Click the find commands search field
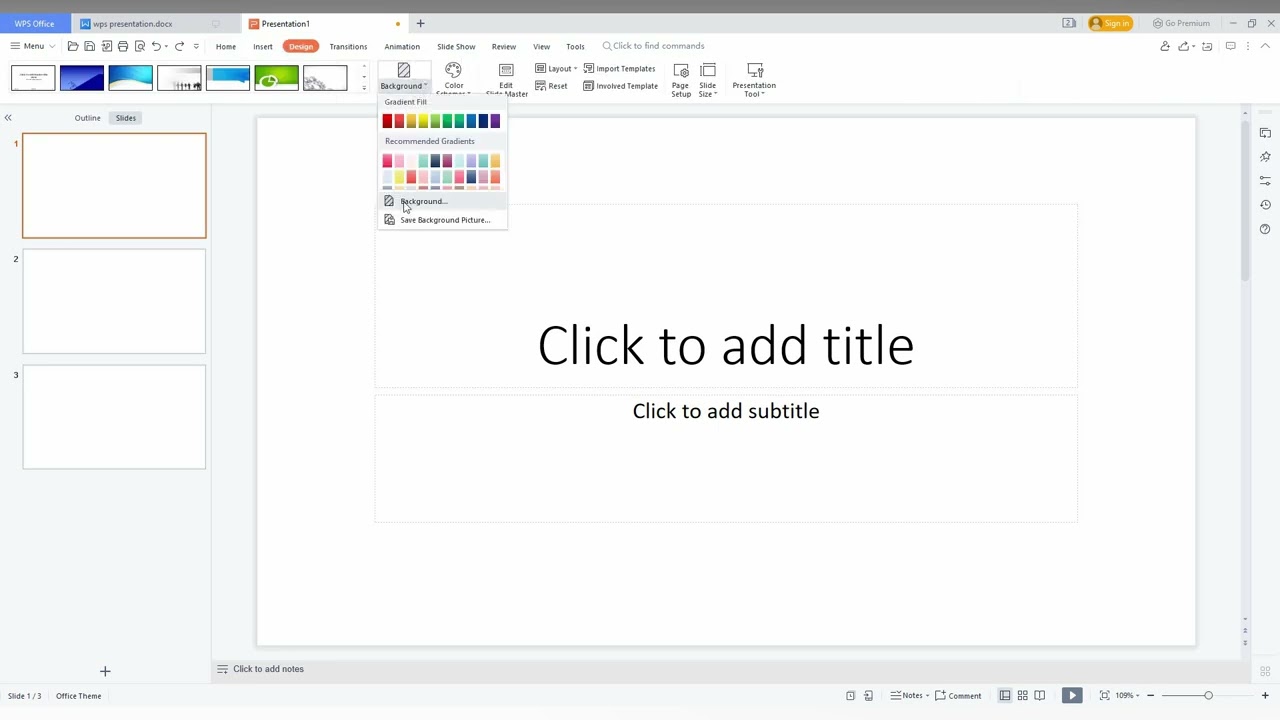The image size is (1280, 720). [655, 46]
